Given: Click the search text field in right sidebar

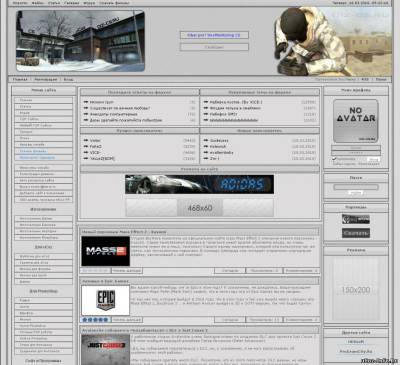Looking at the screenshot, I should 356,187.
